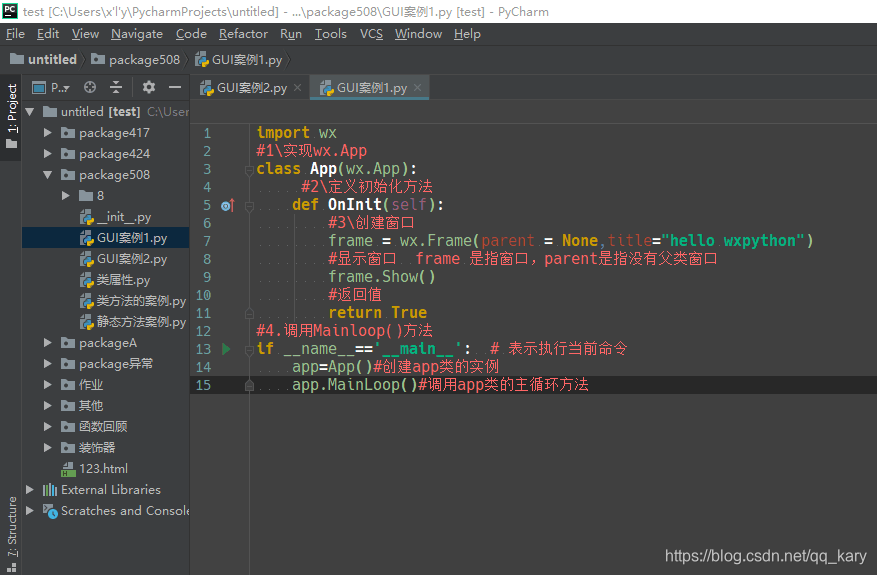This screenshot has height=575, width=877.
Task: Click the override gutter icon on line 5
Action: coord(228,205)
